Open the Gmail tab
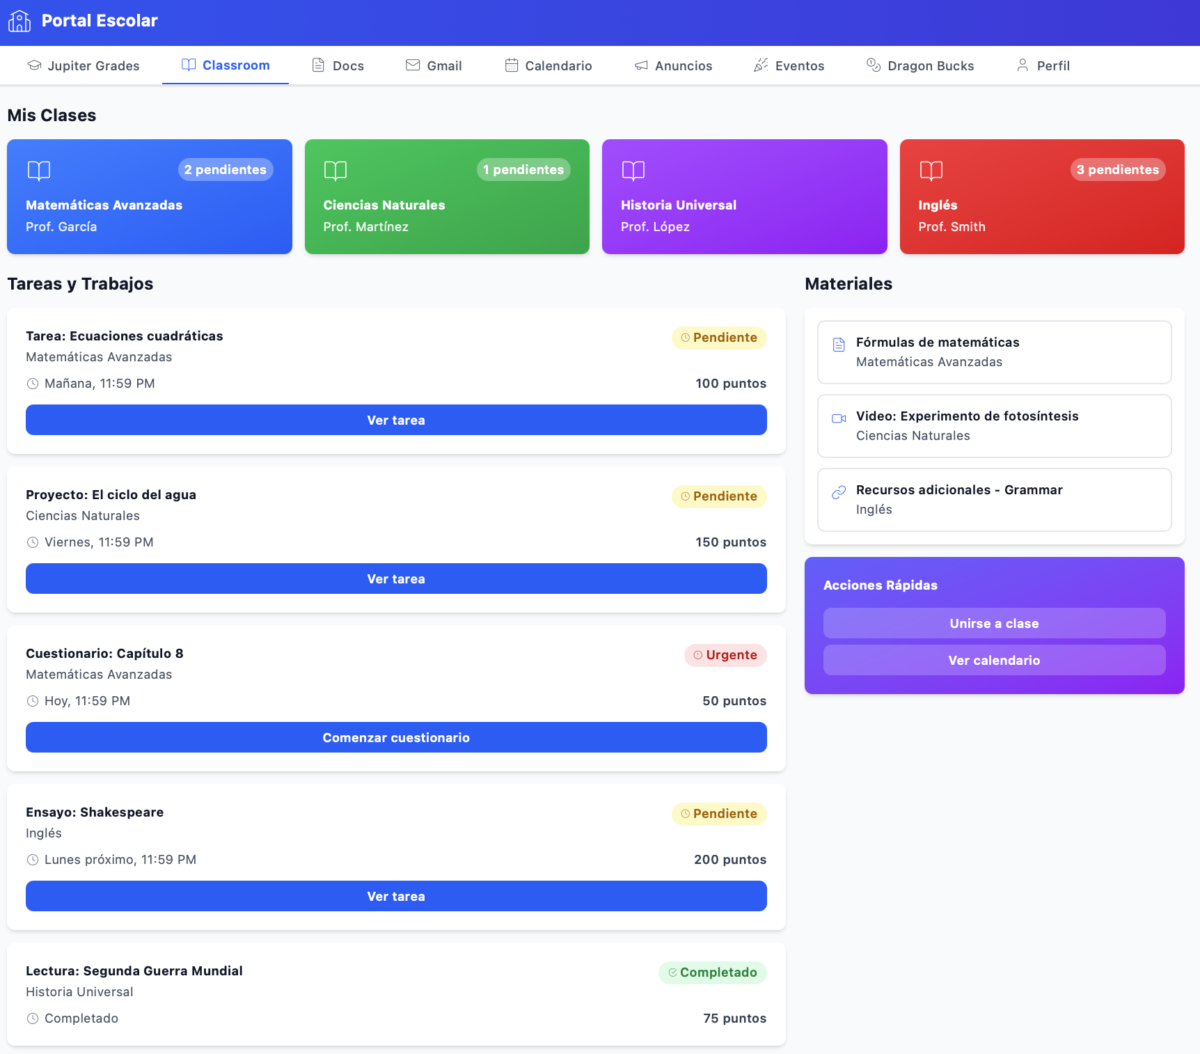The height and width of the screenshot is (1054, 1200). click(x=433, y=65)
